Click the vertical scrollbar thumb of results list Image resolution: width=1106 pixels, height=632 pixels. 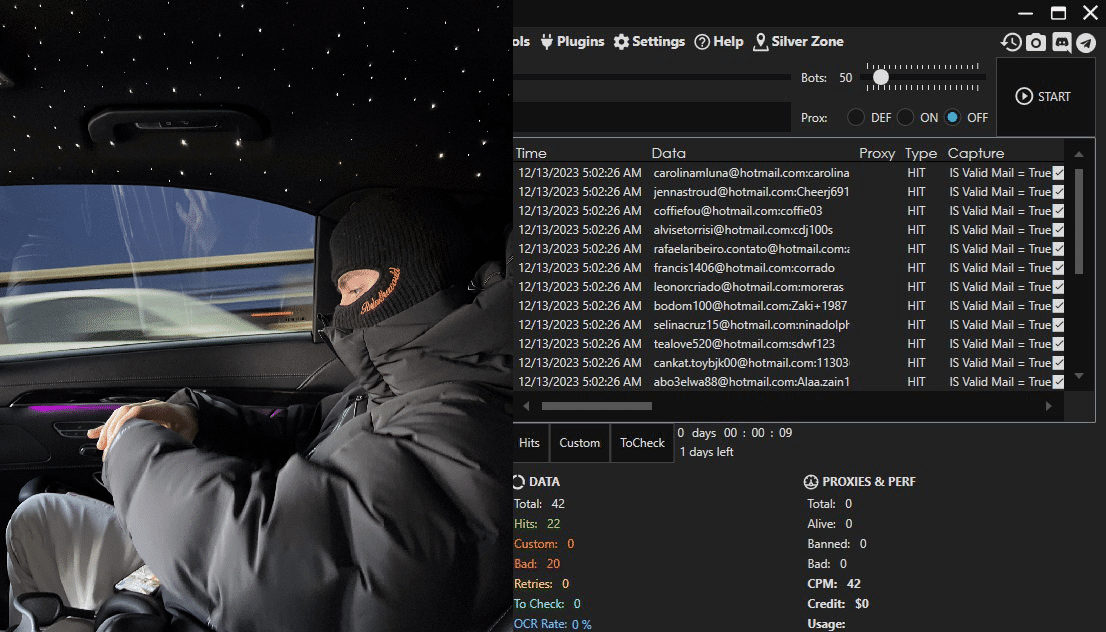pyautogui.click(x=1078, y=221)
